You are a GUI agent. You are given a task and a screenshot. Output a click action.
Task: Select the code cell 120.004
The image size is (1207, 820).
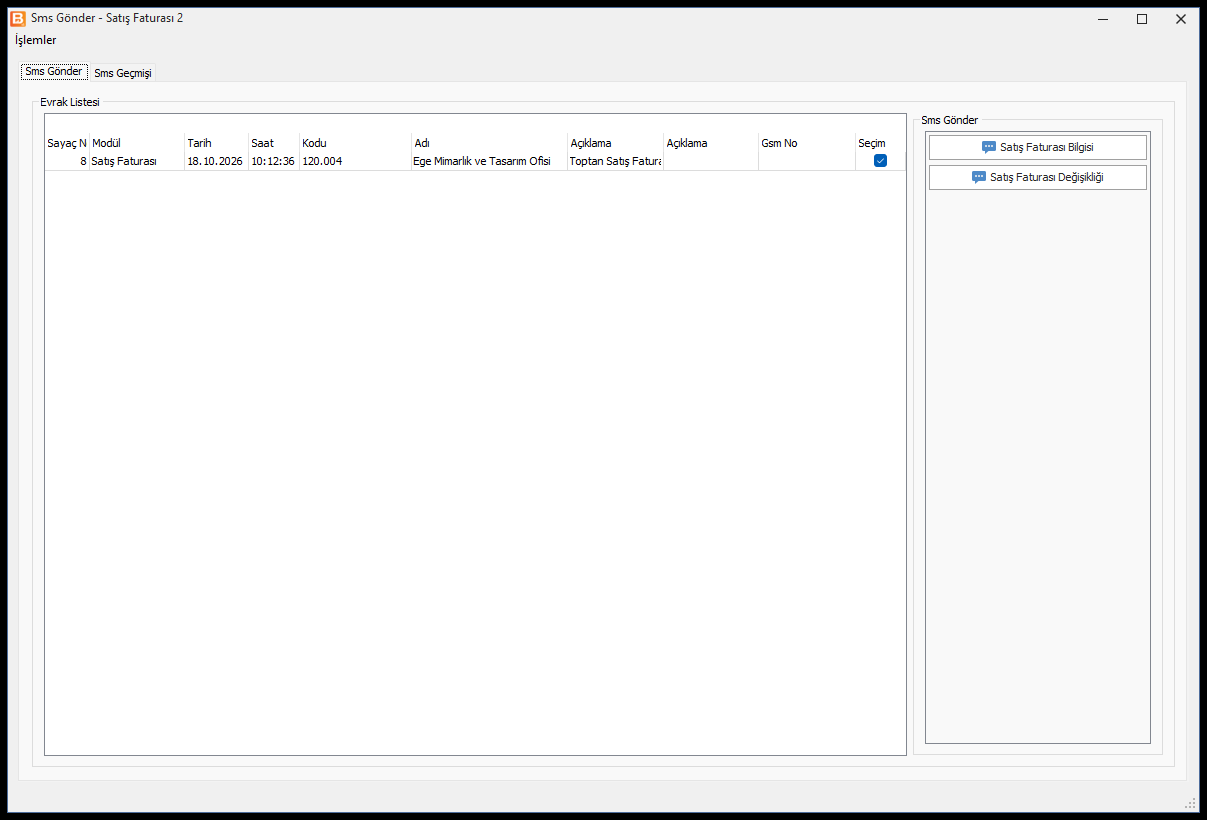pos(355,161)
